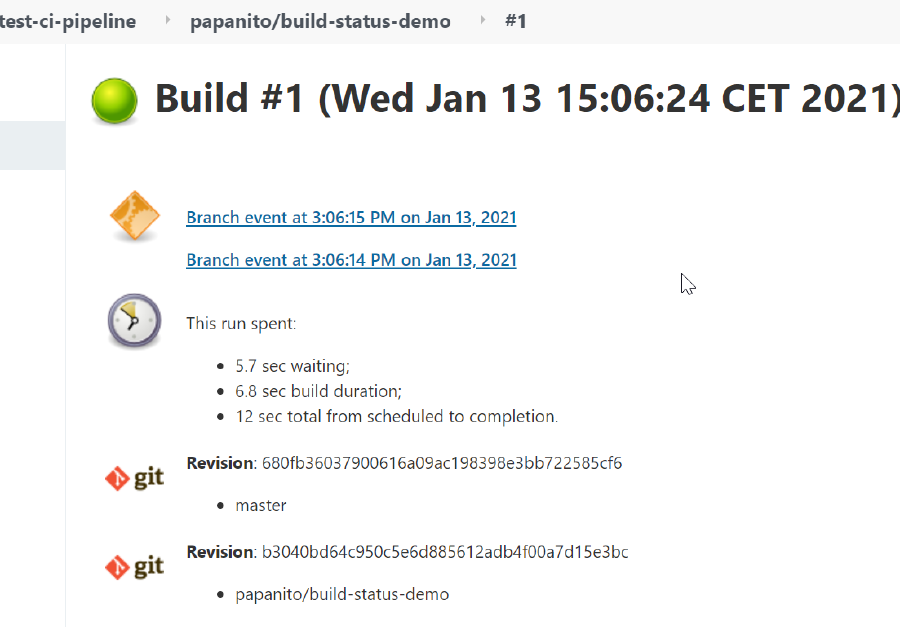Select the #1 build breadcrumb

pos(515,21)
